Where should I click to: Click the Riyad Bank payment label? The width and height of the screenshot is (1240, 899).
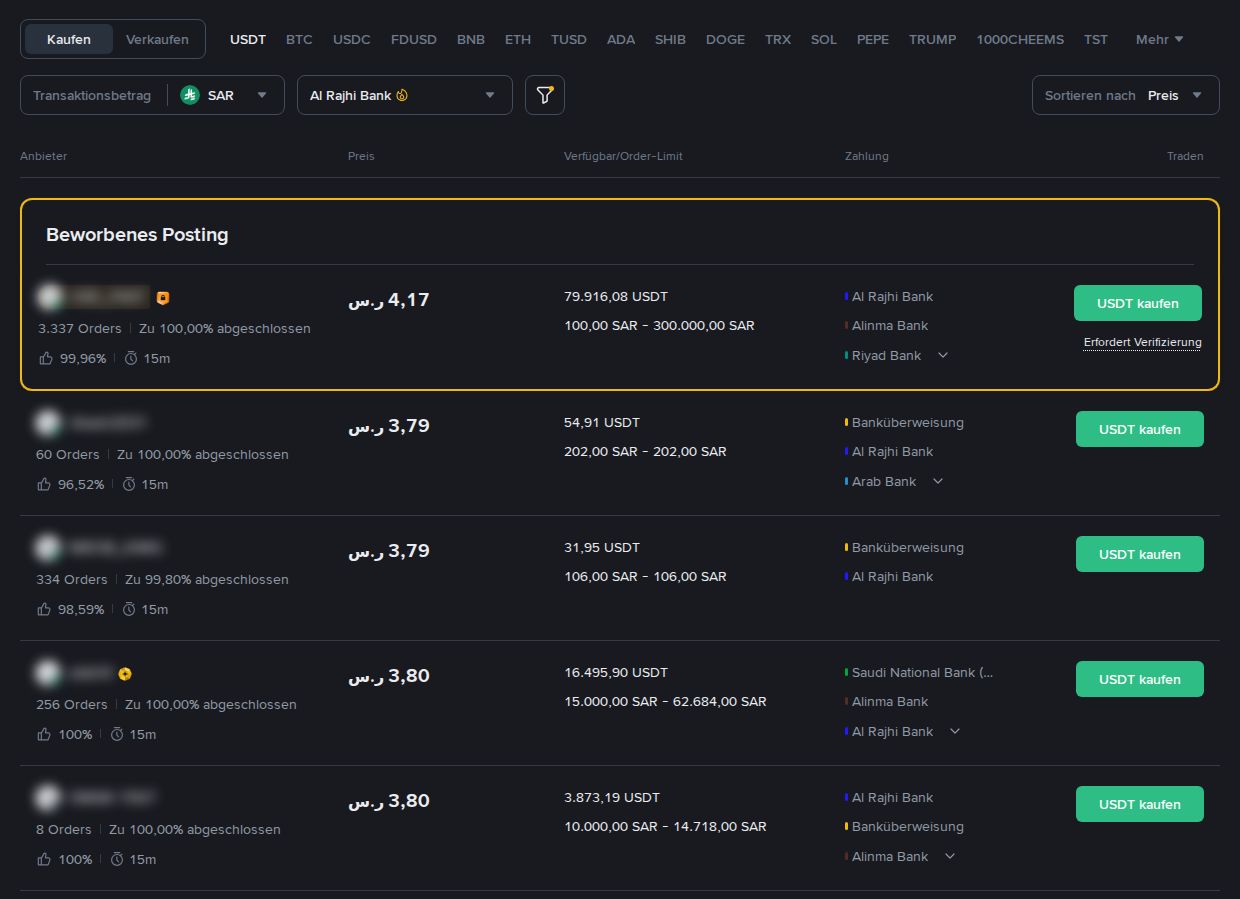coord(887,355)
